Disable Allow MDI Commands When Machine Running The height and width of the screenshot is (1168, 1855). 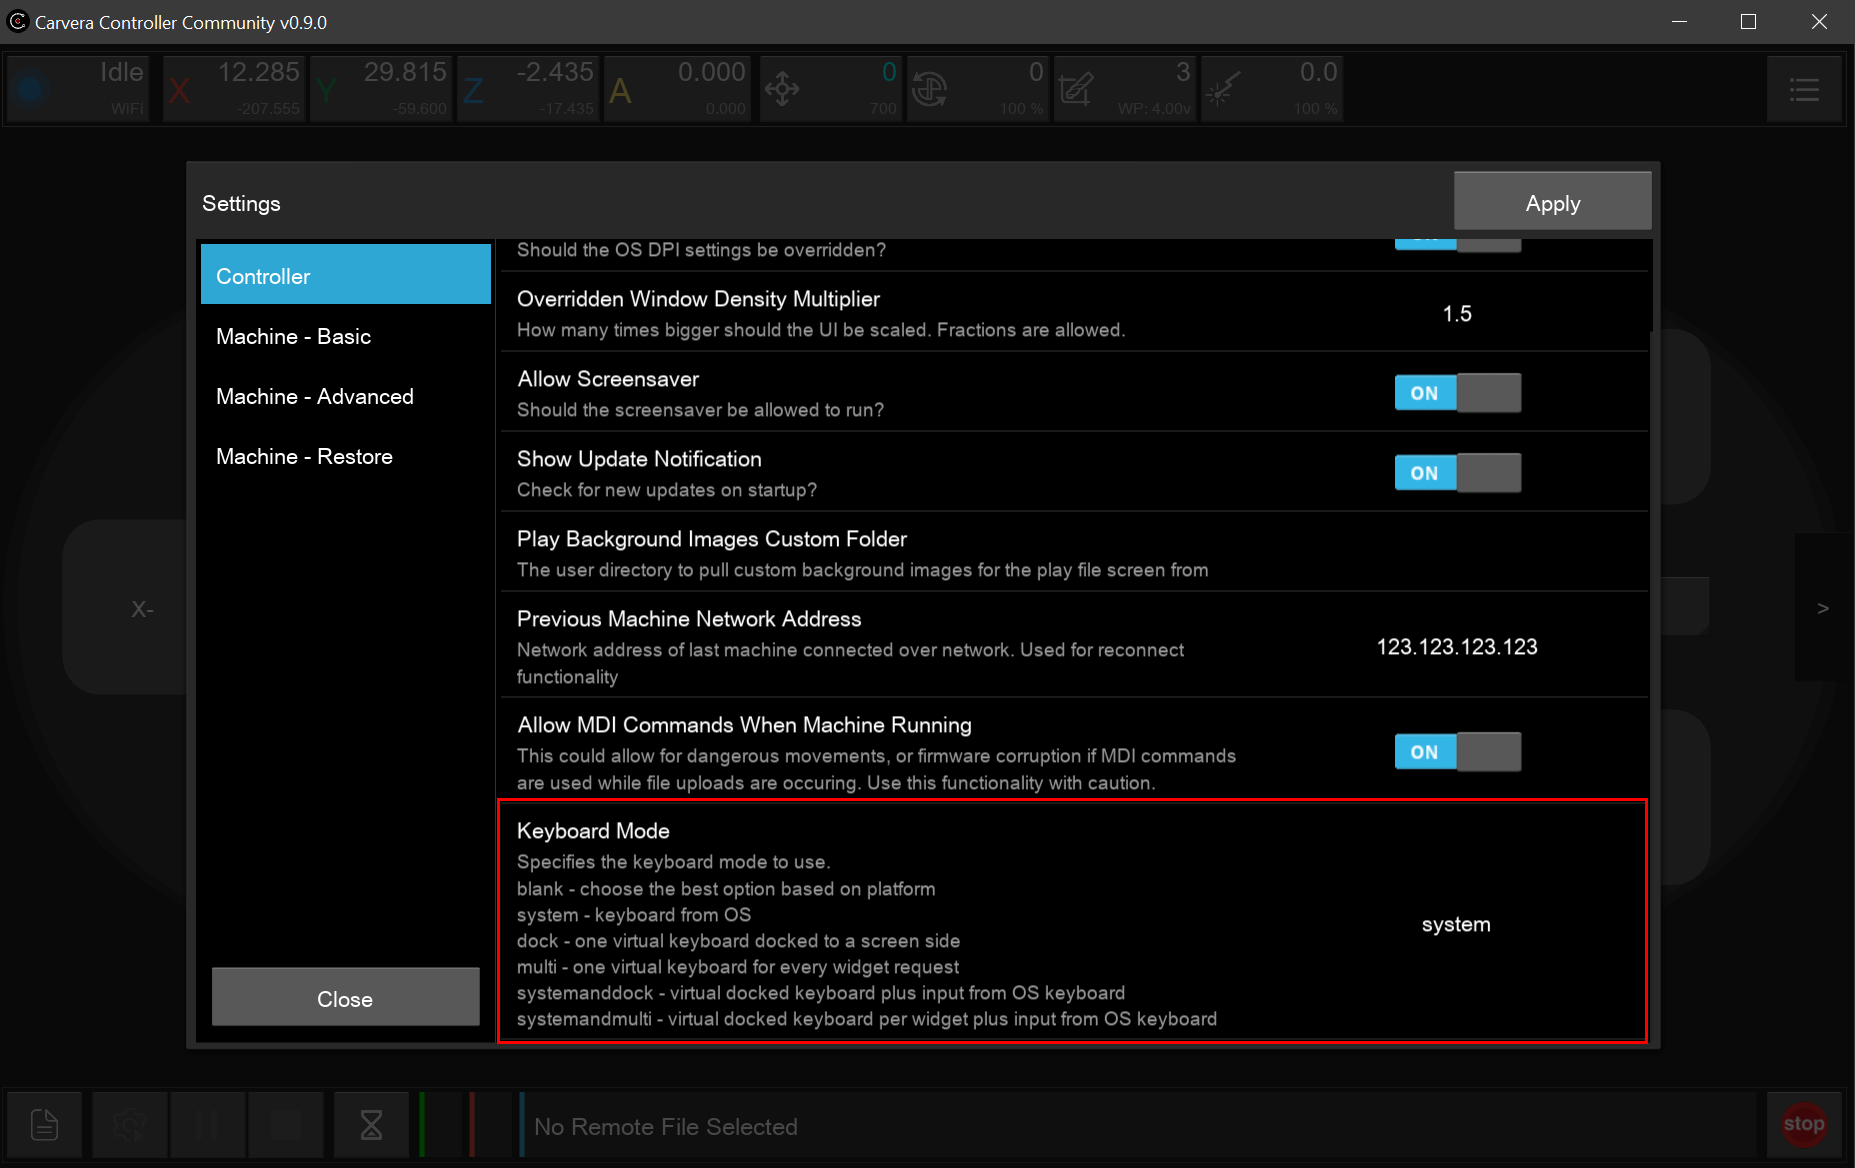(1457, 752)
